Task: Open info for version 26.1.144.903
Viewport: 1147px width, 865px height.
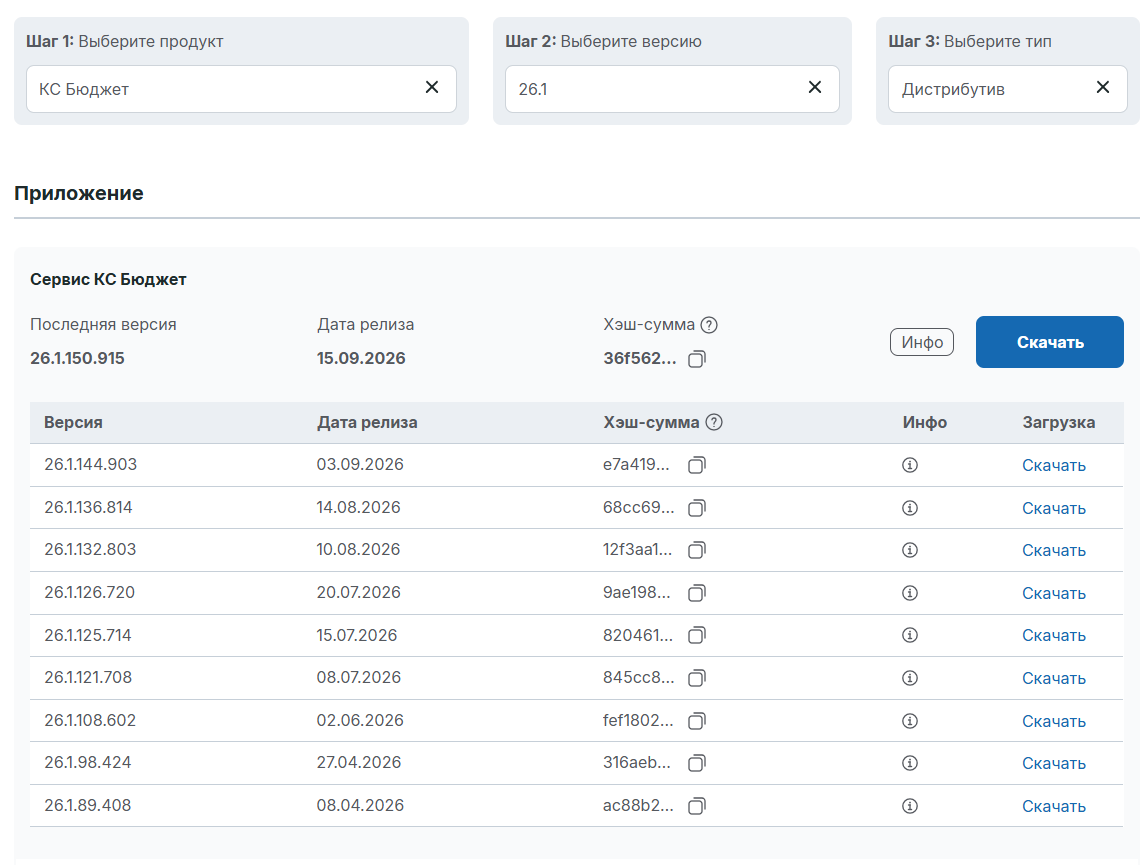Action: [x=910, y=465]
